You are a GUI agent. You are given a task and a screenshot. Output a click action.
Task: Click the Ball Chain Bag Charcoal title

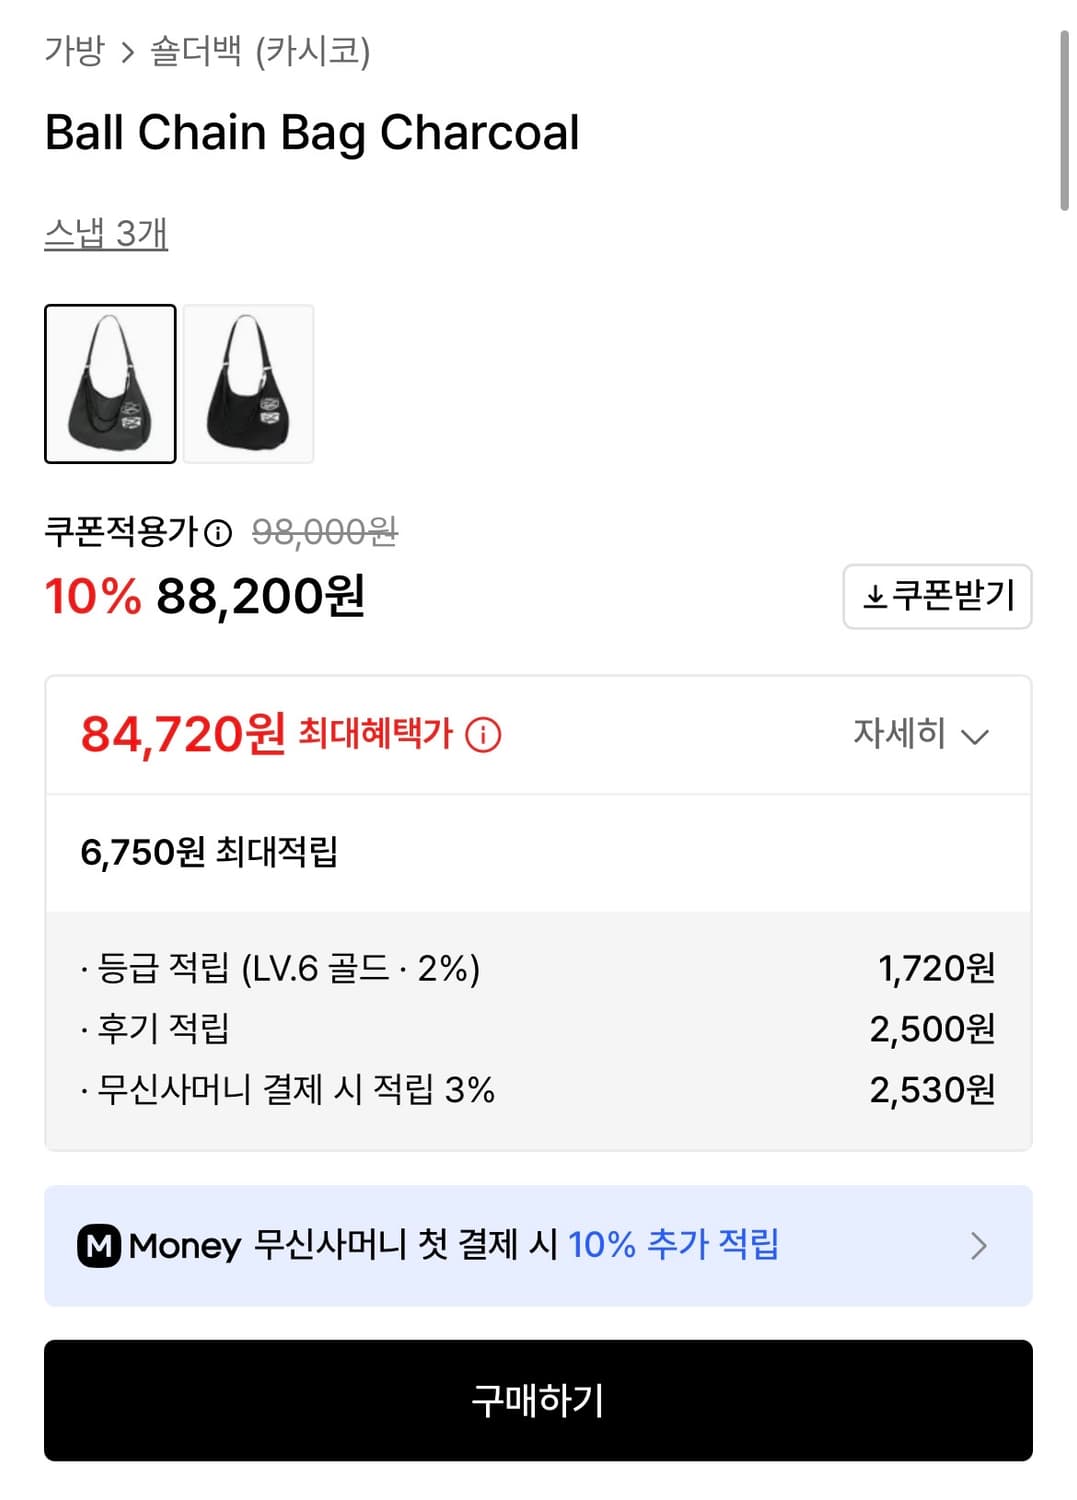[312, 133]
